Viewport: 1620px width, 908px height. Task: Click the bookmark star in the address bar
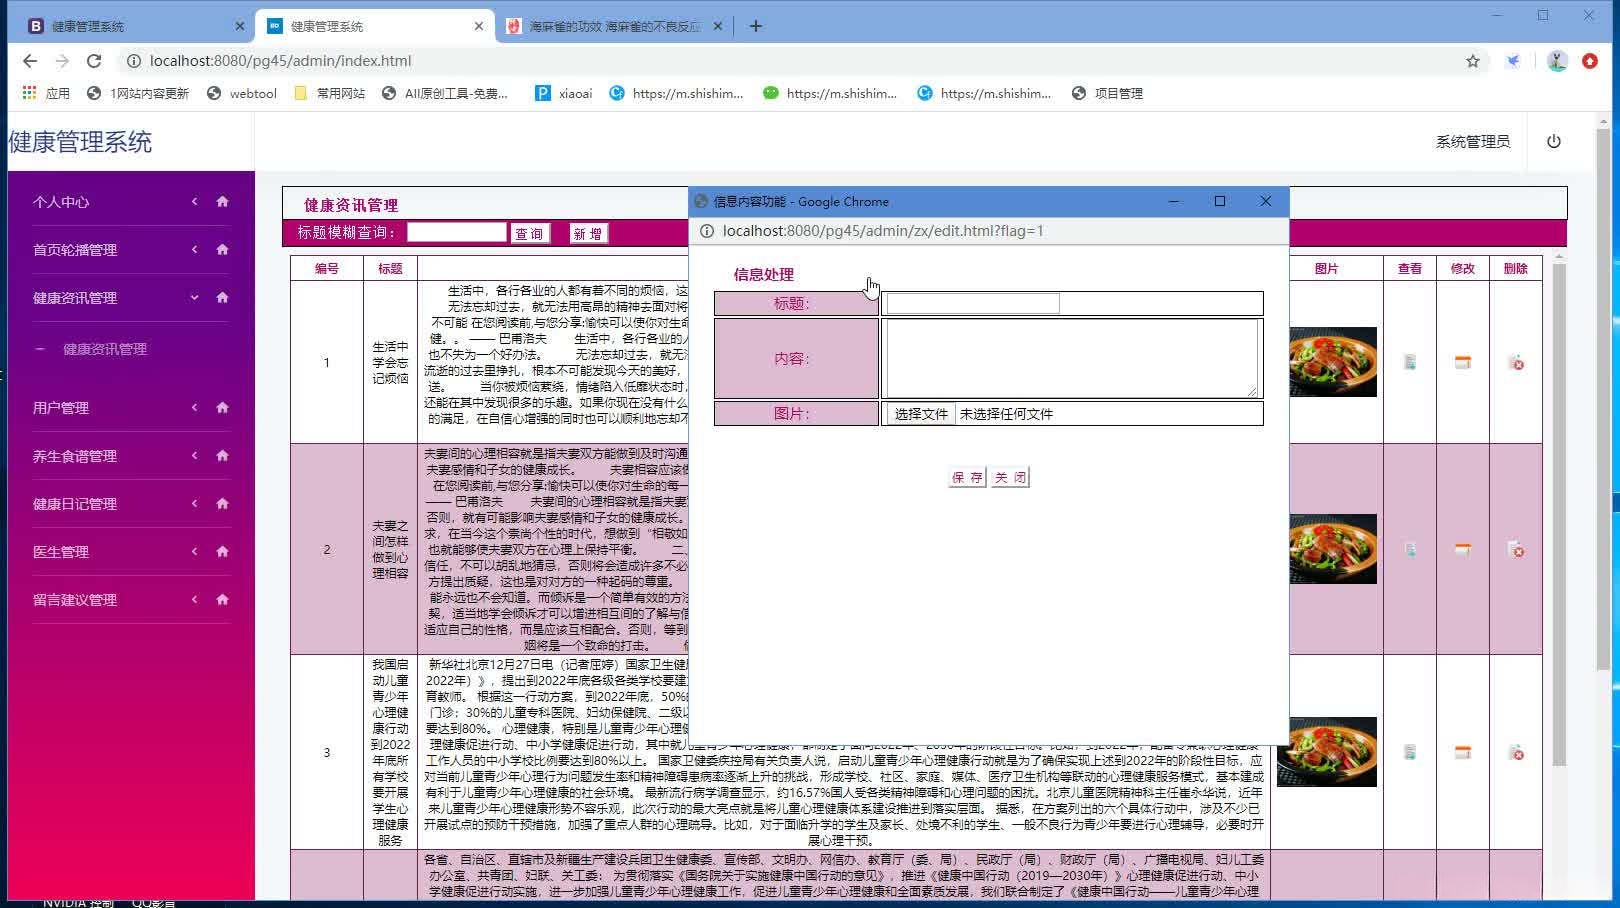(1472, 61)
